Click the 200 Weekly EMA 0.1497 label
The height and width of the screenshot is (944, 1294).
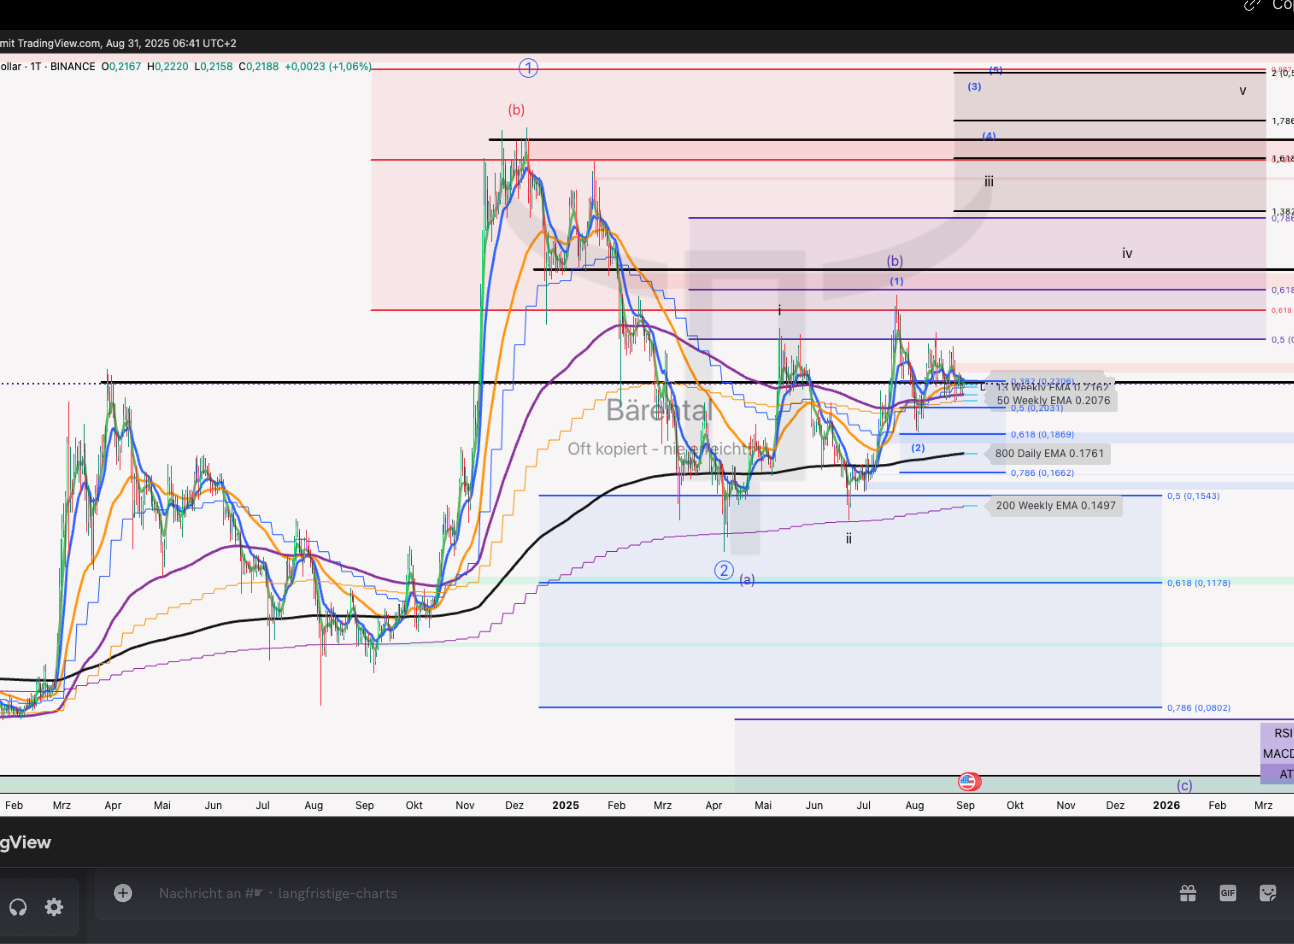pyautogui.click(x=1055, y=505)
